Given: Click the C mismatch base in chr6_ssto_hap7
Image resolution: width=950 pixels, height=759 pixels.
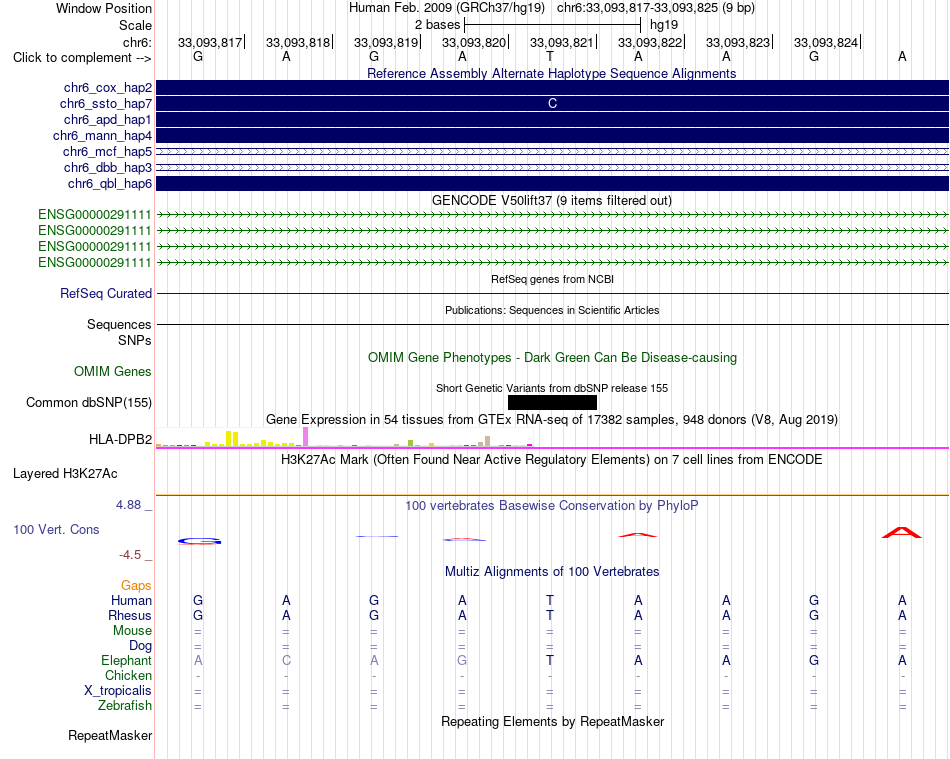Looking at the screenshot, I should point(552,104).
